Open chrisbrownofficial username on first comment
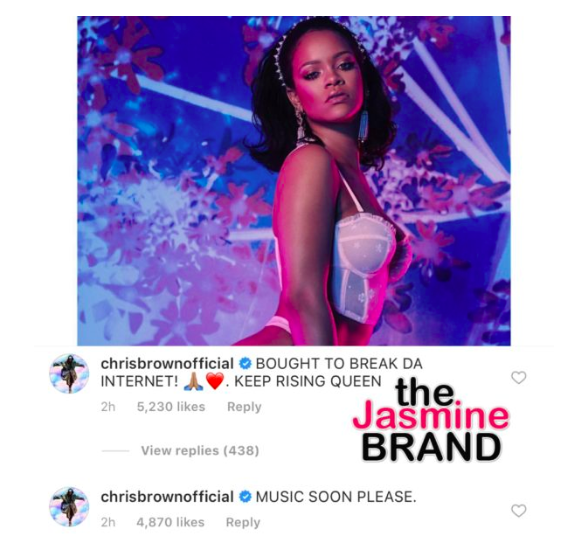 pos(167,364)
